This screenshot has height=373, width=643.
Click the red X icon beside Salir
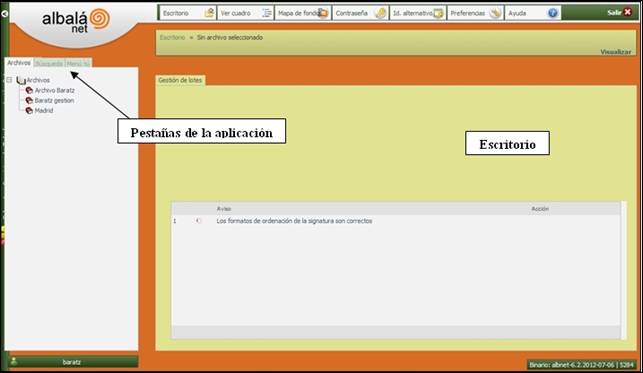pyautogui.click(x=627, y=12)
